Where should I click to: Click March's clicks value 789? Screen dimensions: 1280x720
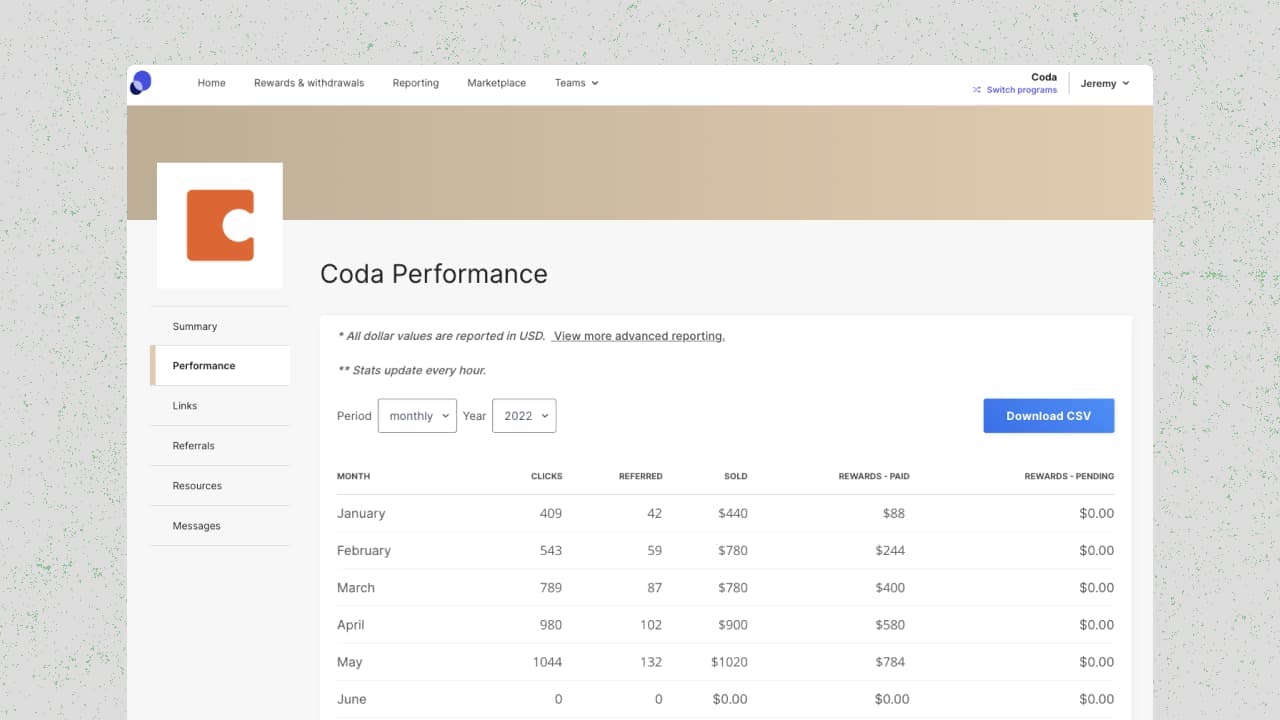coord(550,587)
